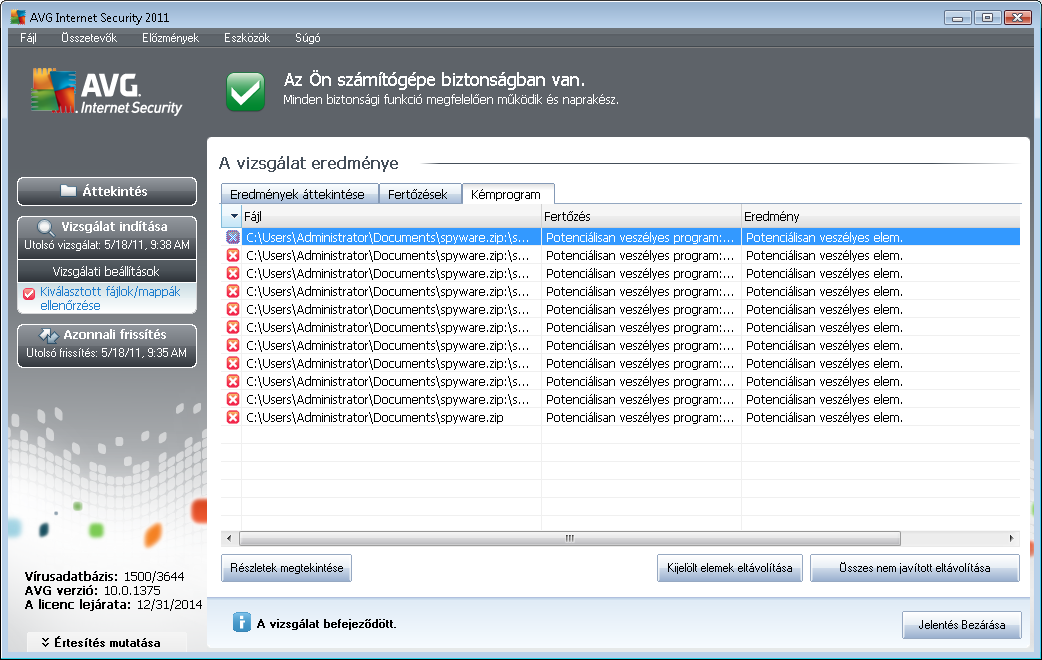This screenshot has width=1042, height=660.
Task: Switch to the Fertőzések tab
Action: [419, 194]
